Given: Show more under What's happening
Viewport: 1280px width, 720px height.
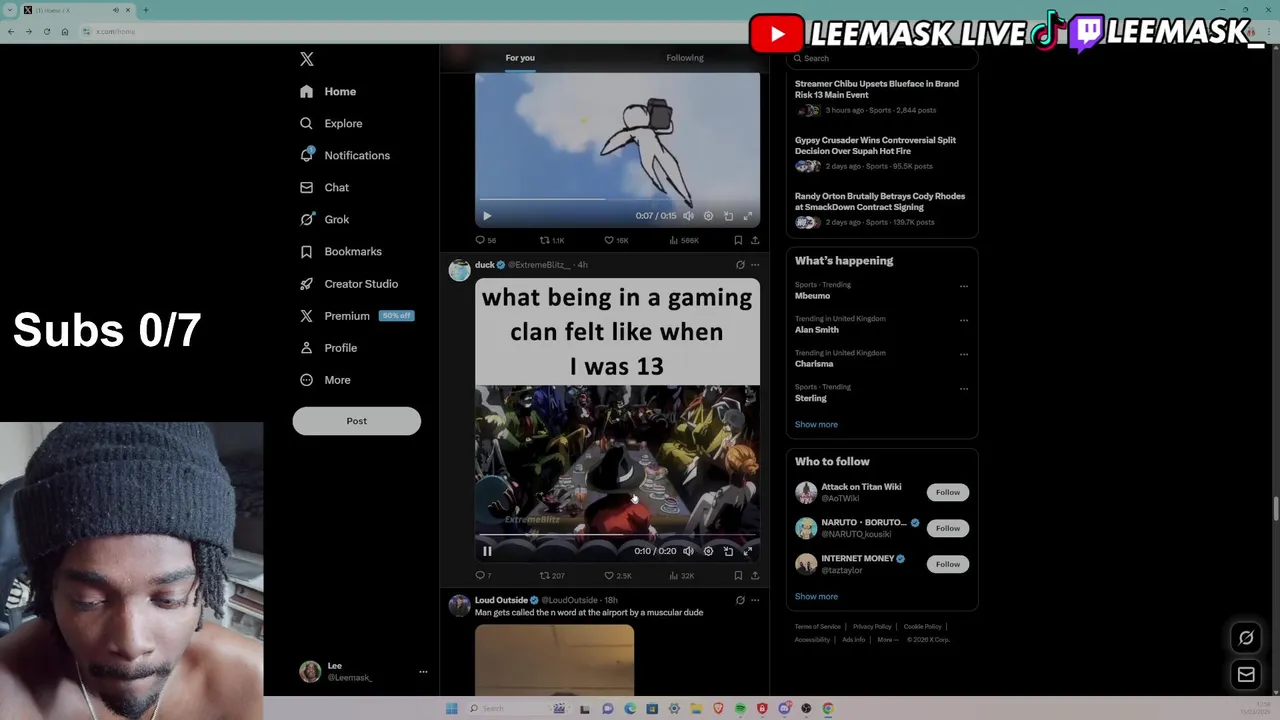Looking at the screenshot, I should coord(816,424).
